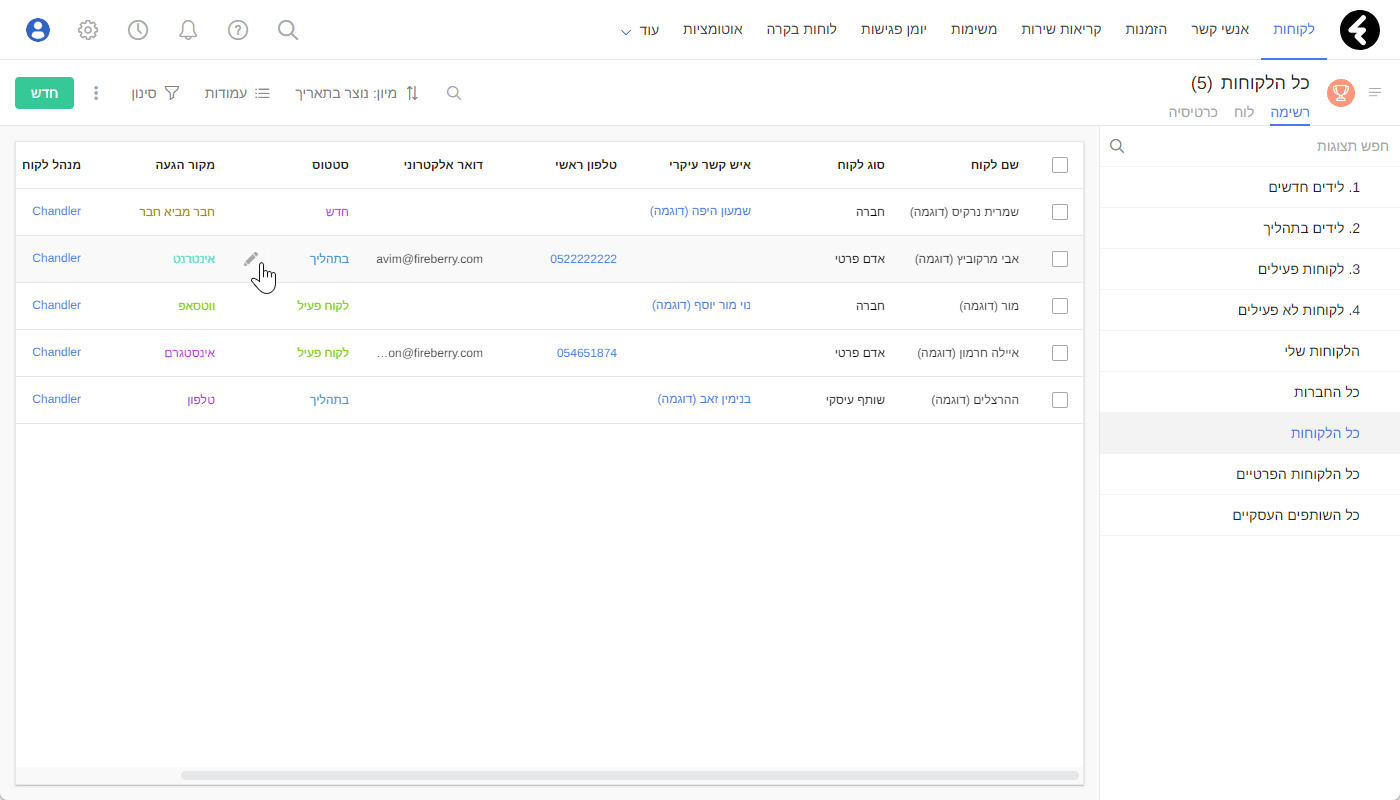Screen dimensions: 1400x800
Task: Toggle the views panel hamburger icon
Action: coord(1375,93)
